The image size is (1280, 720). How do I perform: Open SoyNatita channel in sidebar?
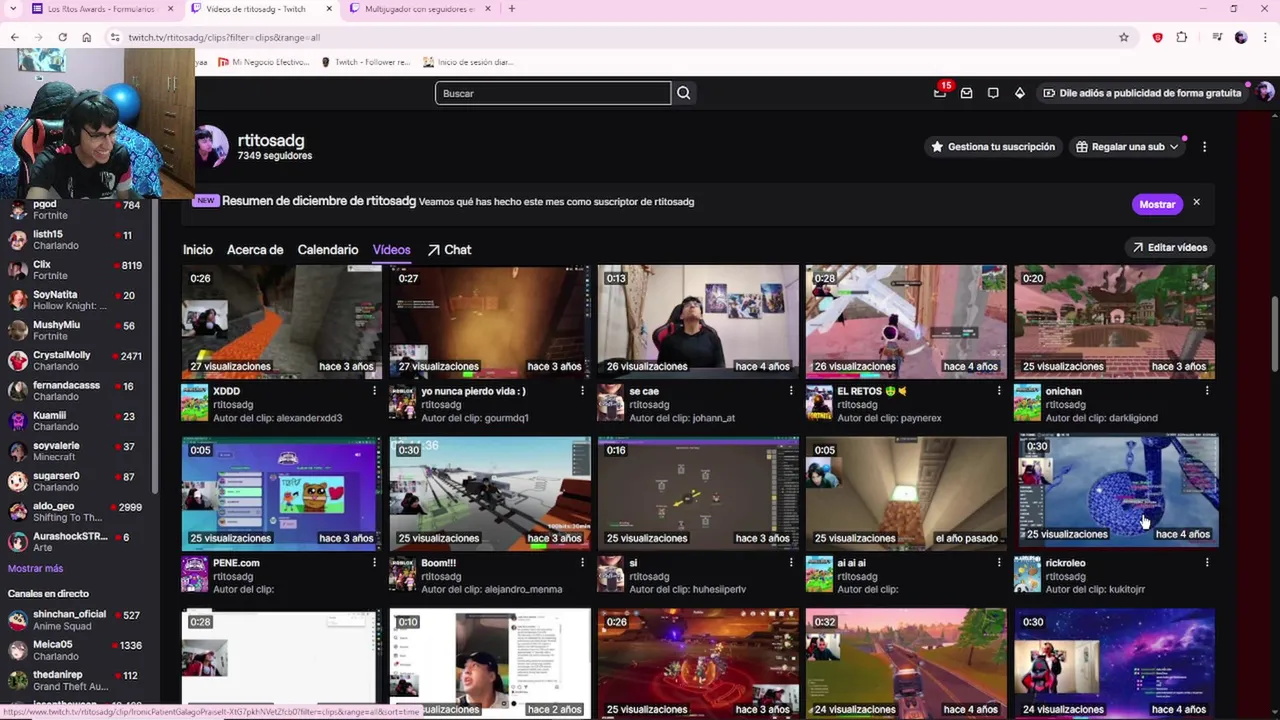(x=75, y=300)
